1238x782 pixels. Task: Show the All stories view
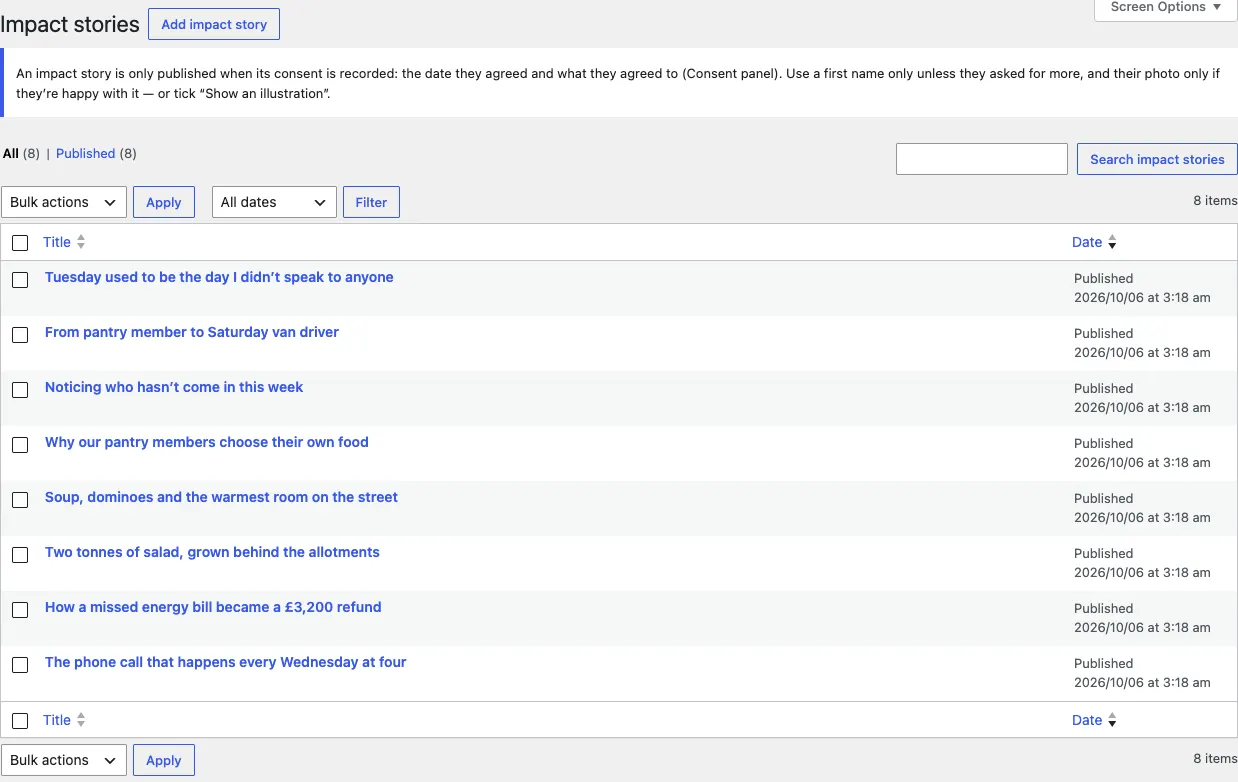tap(11, 153)
